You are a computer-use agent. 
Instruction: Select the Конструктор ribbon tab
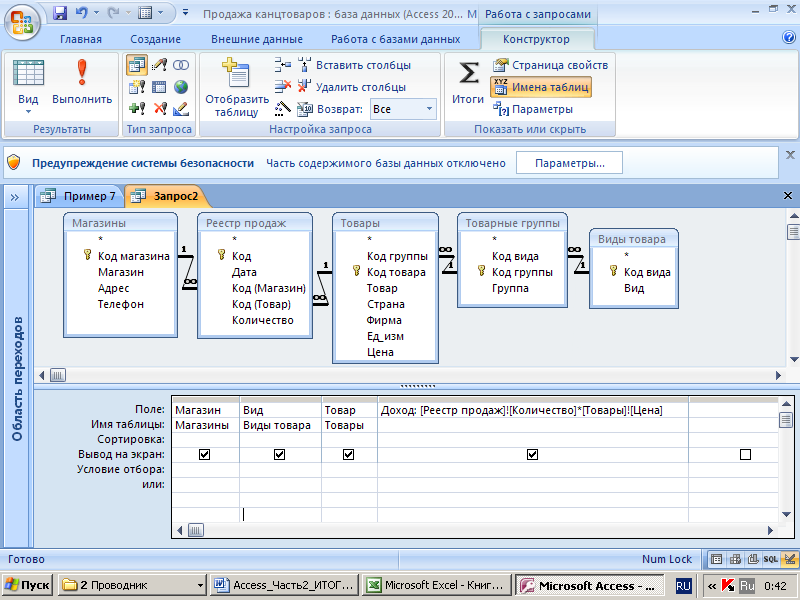(536, 39)
